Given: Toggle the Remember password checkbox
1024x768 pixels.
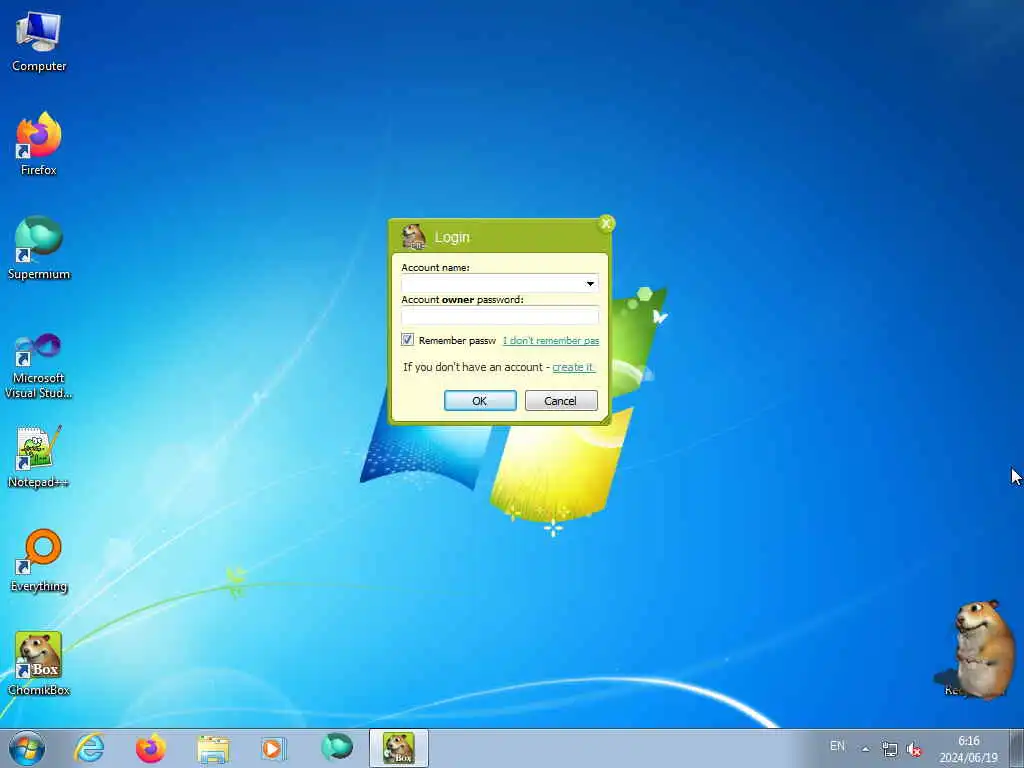Looking at the screenshot, I should pos(408,340).
